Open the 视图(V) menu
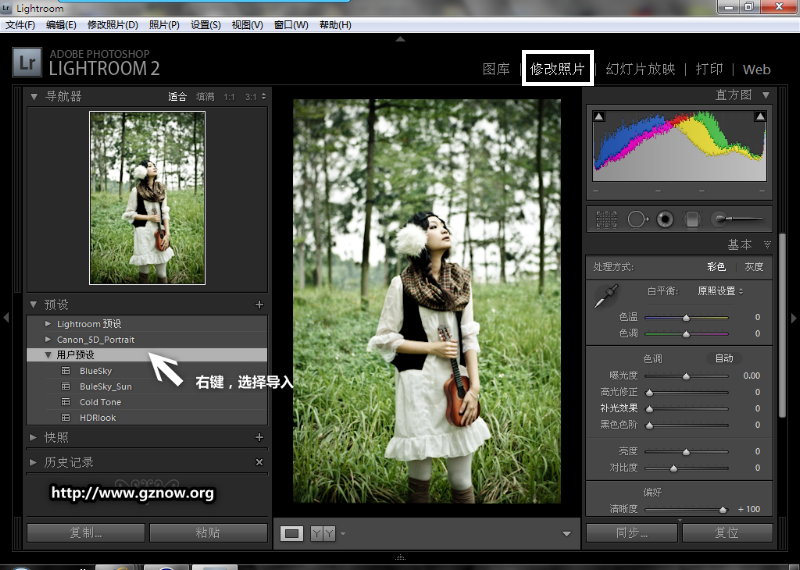 pos(248,24)
